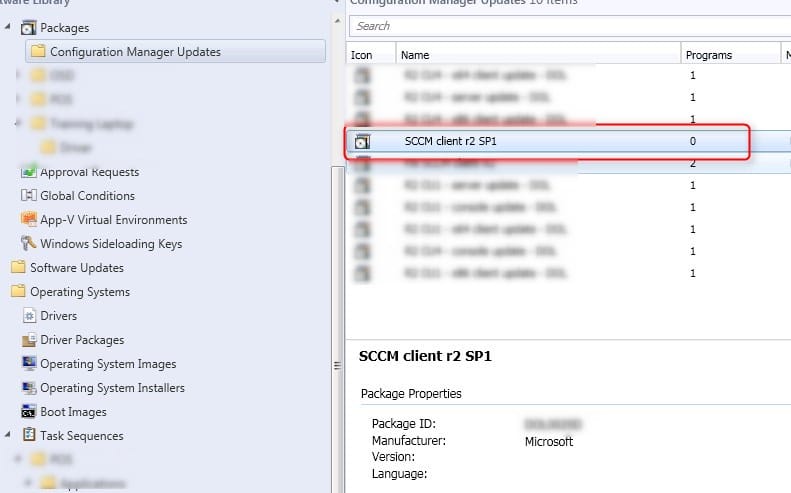This screenshot has width=791, height=493.
Task: Click the Configuration Manager Updates folder icon
Action: [38, 51]
